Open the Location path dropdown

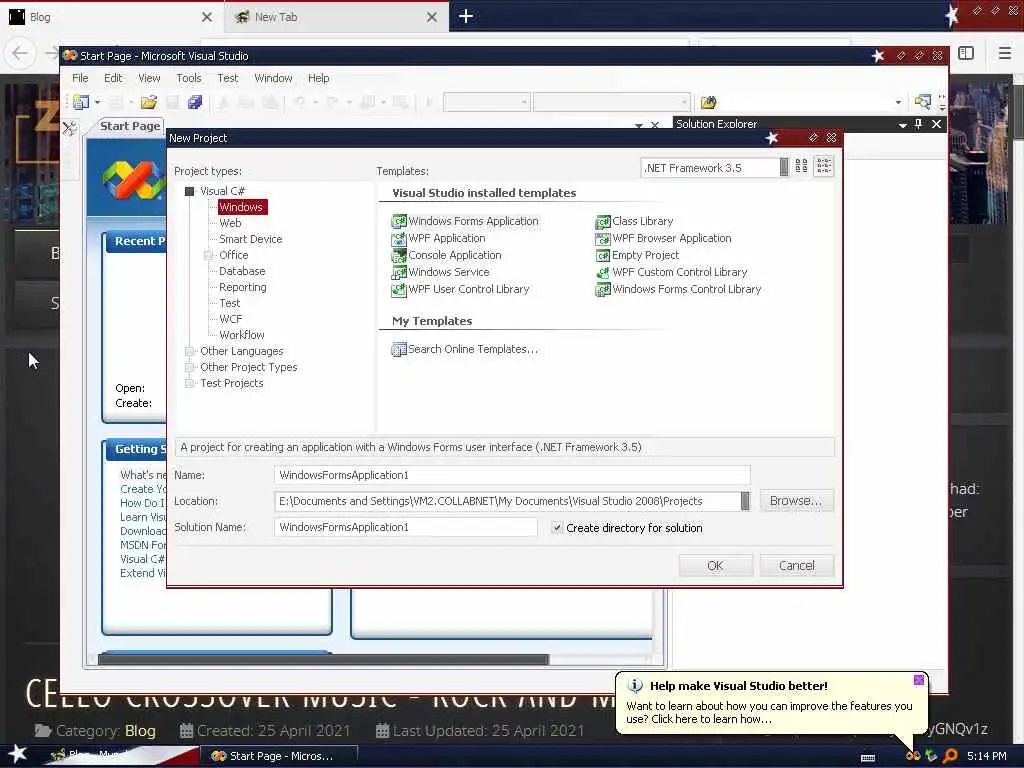pyautogui.click(x=745, y=501)
